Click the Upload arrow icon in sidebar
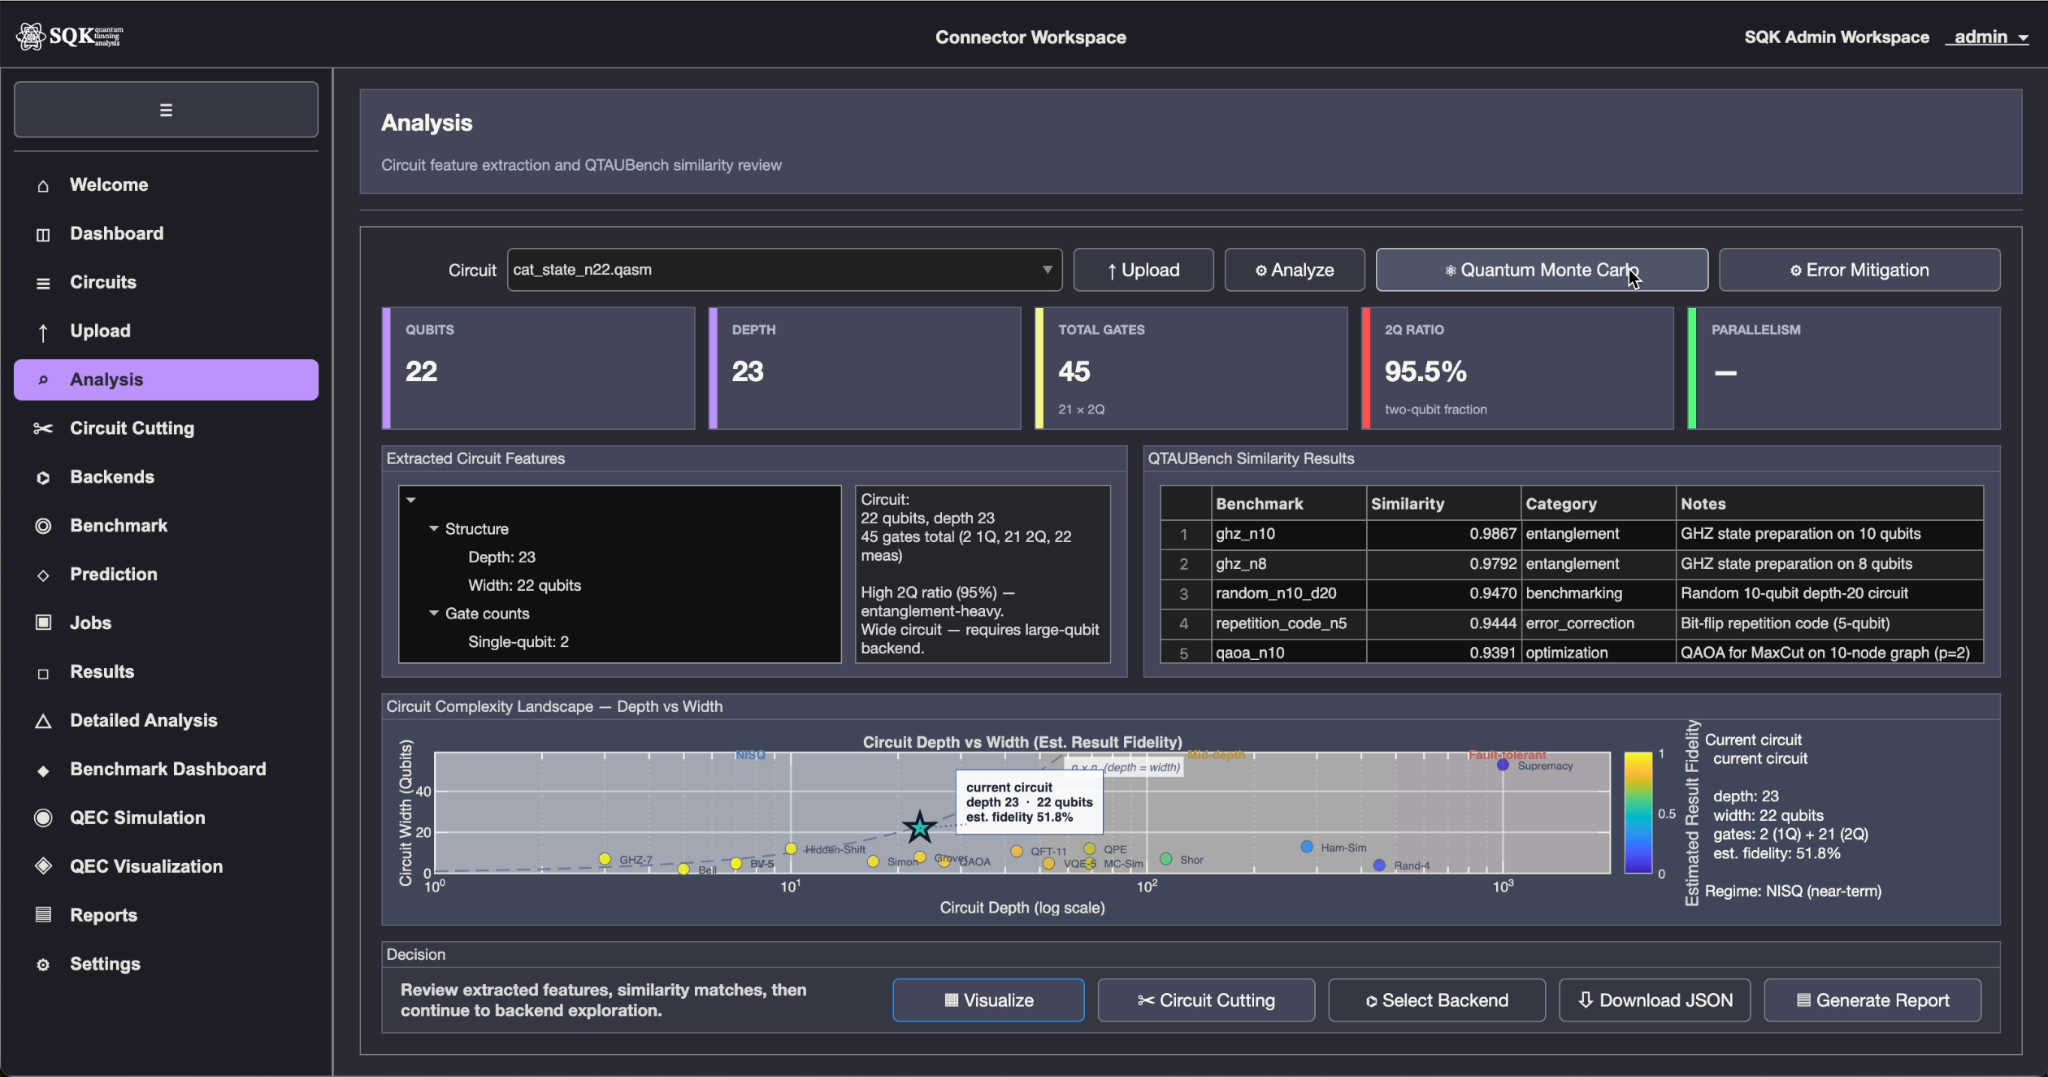The image size is (2048, 1077). (x=43, y=332)
